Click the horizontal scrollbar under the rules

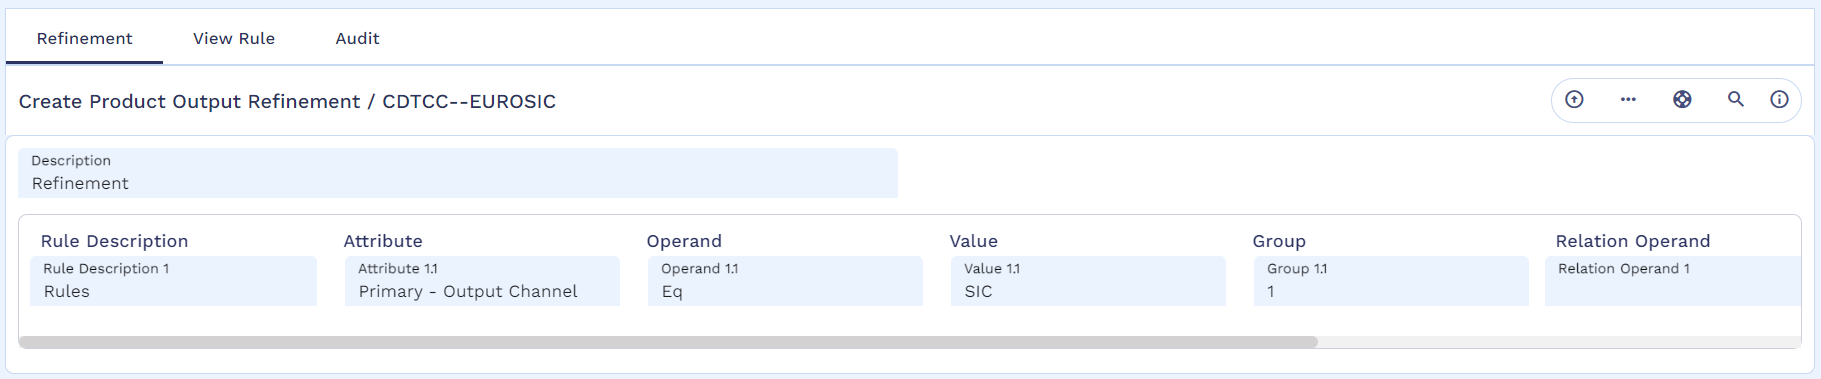668,342
